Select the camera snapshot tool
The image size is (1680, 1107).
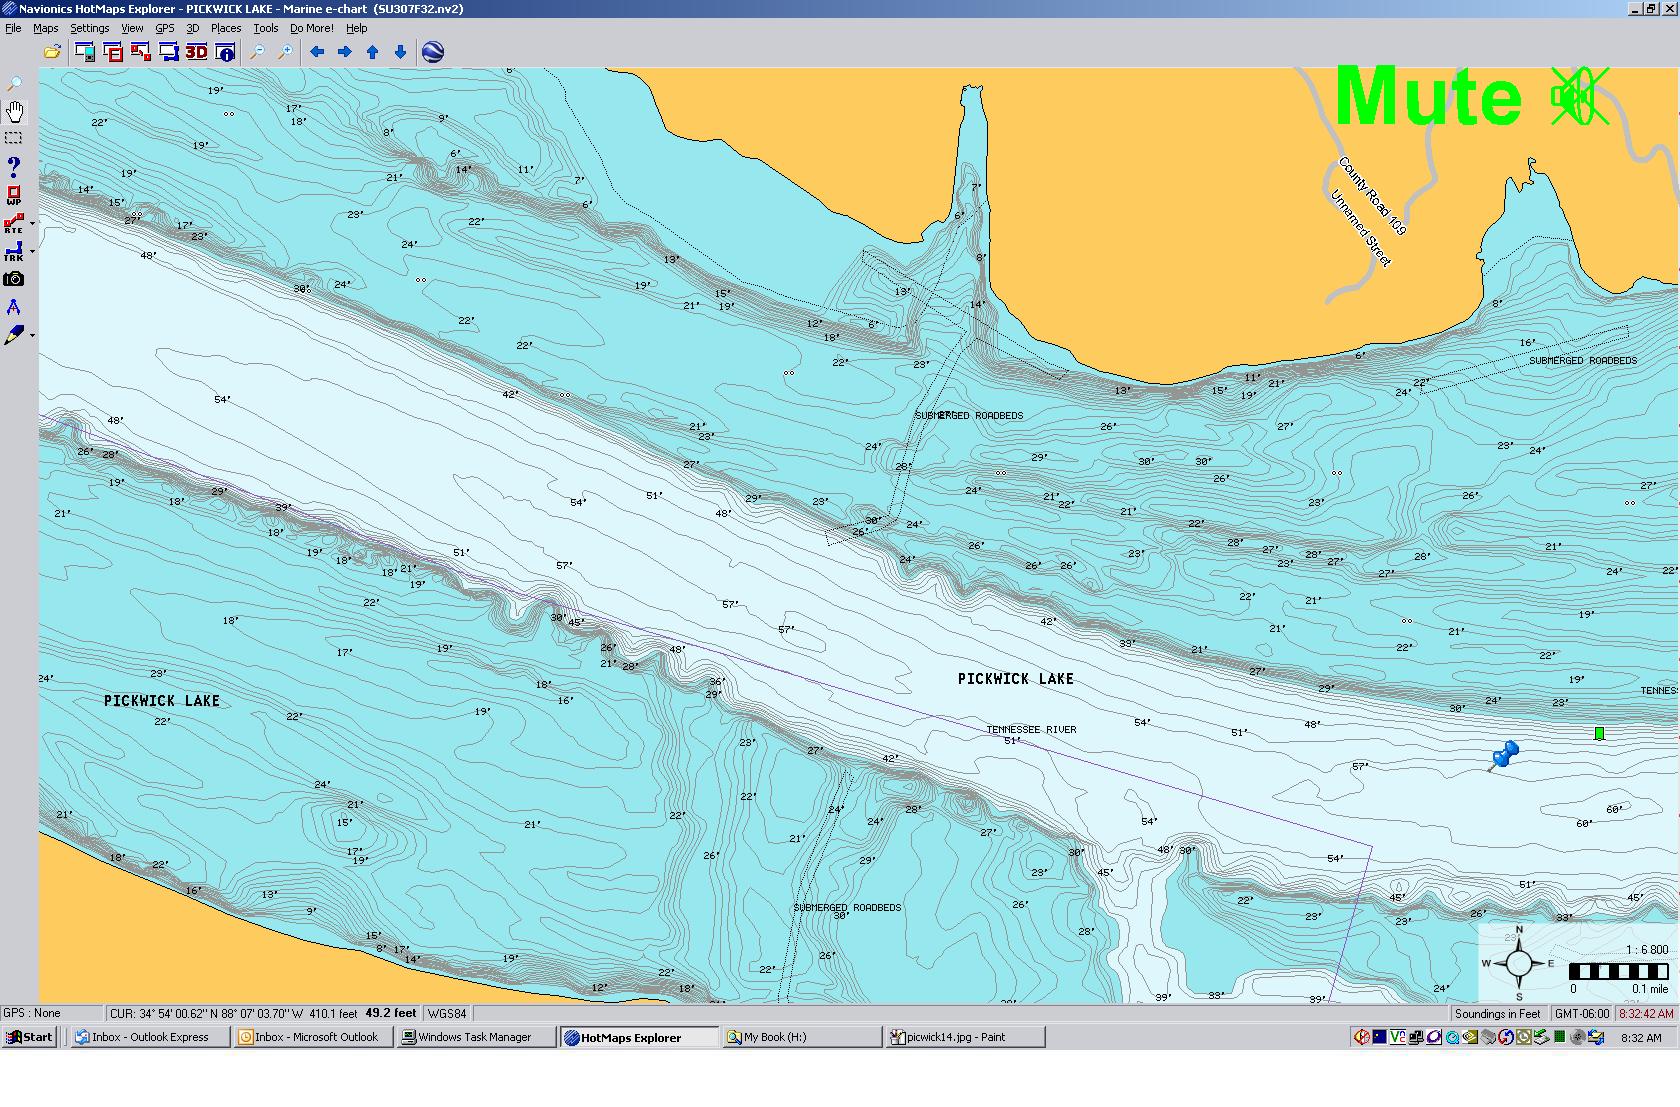click(14, 279)
